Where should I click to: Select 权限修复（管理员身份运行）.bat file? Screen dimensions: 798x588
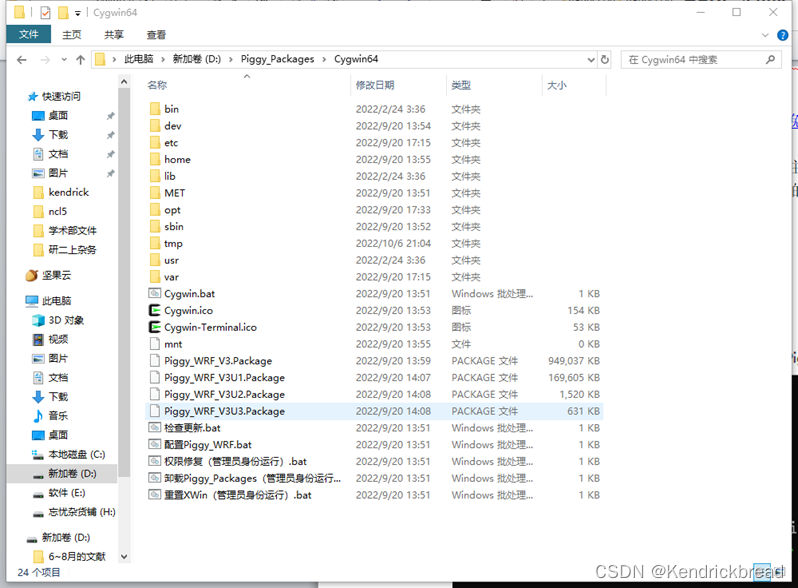pos(235,462)
